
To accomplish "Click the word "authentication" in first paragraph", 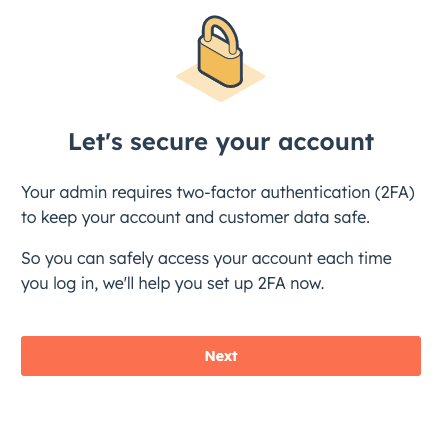I will point(315,193).
